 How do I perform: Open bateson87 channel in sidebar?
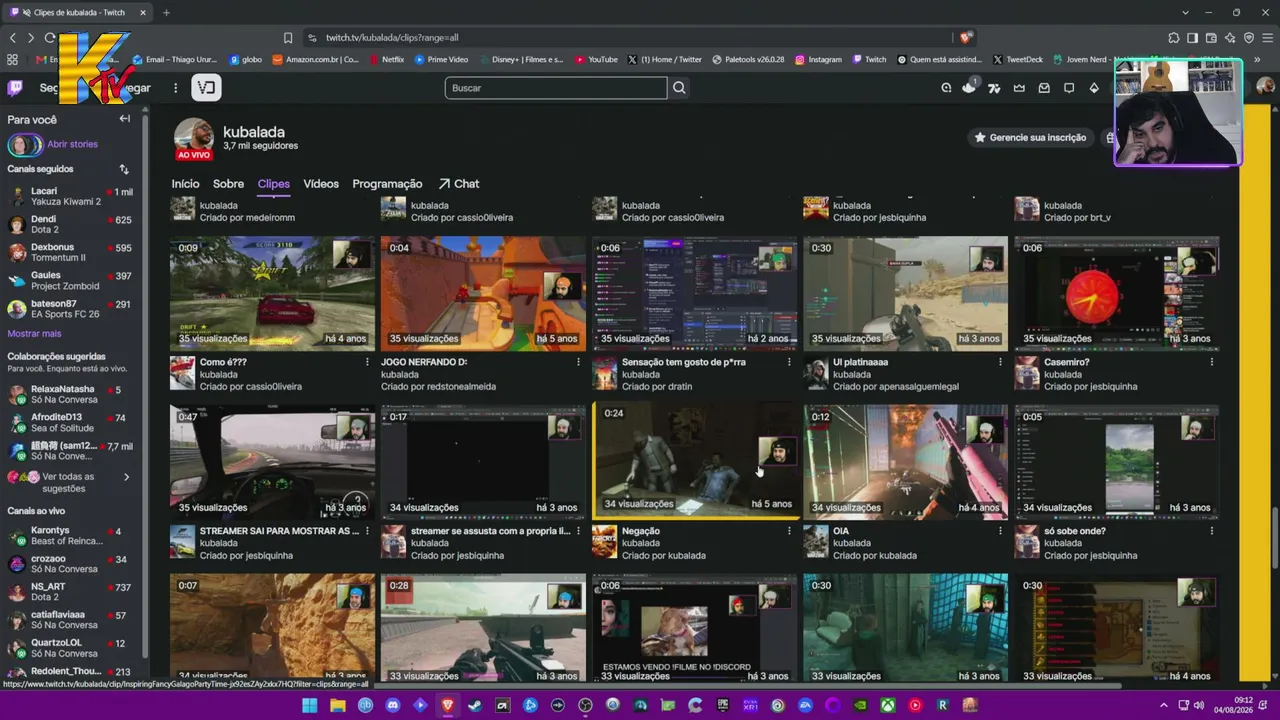pyautogui.click(x=69, y=308)
